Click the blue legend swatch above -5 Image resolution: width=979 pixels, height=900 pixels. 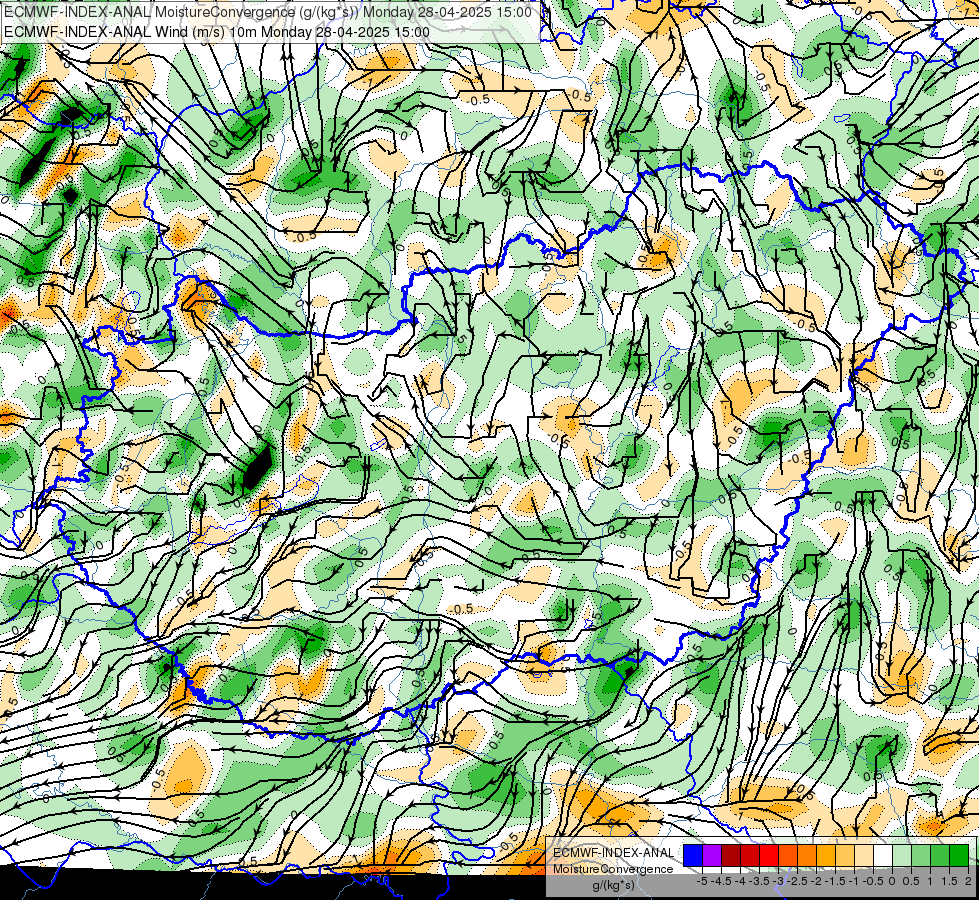(693, 856)
